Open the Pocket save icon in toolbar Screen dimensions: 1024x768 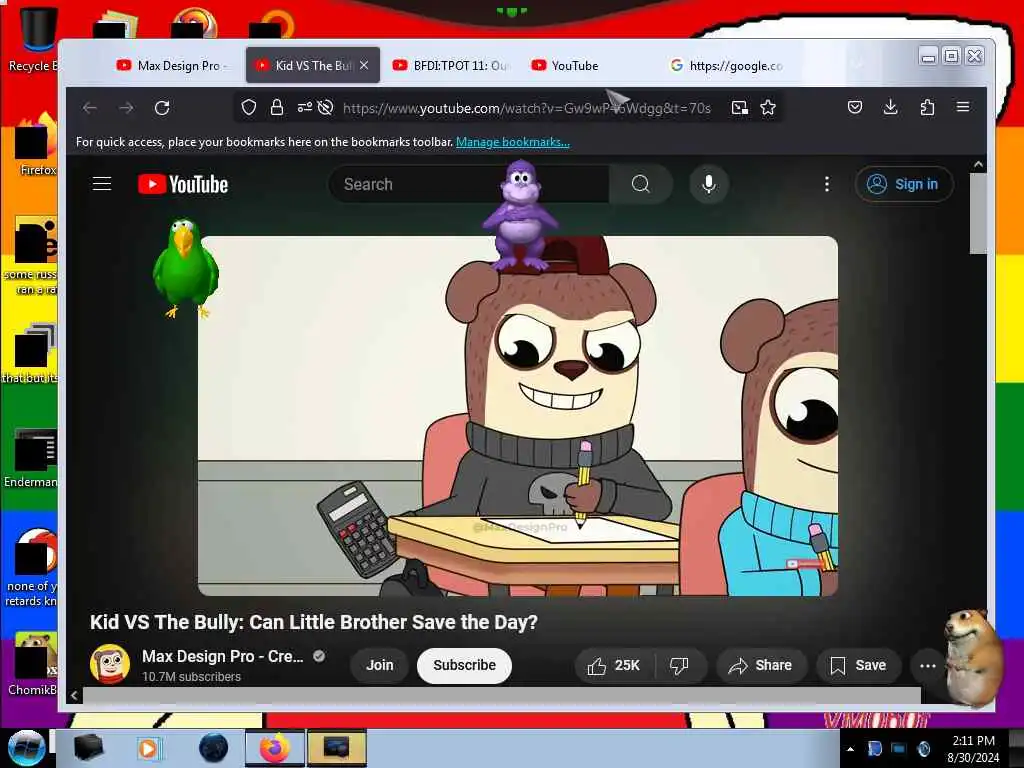click(854, 107)
